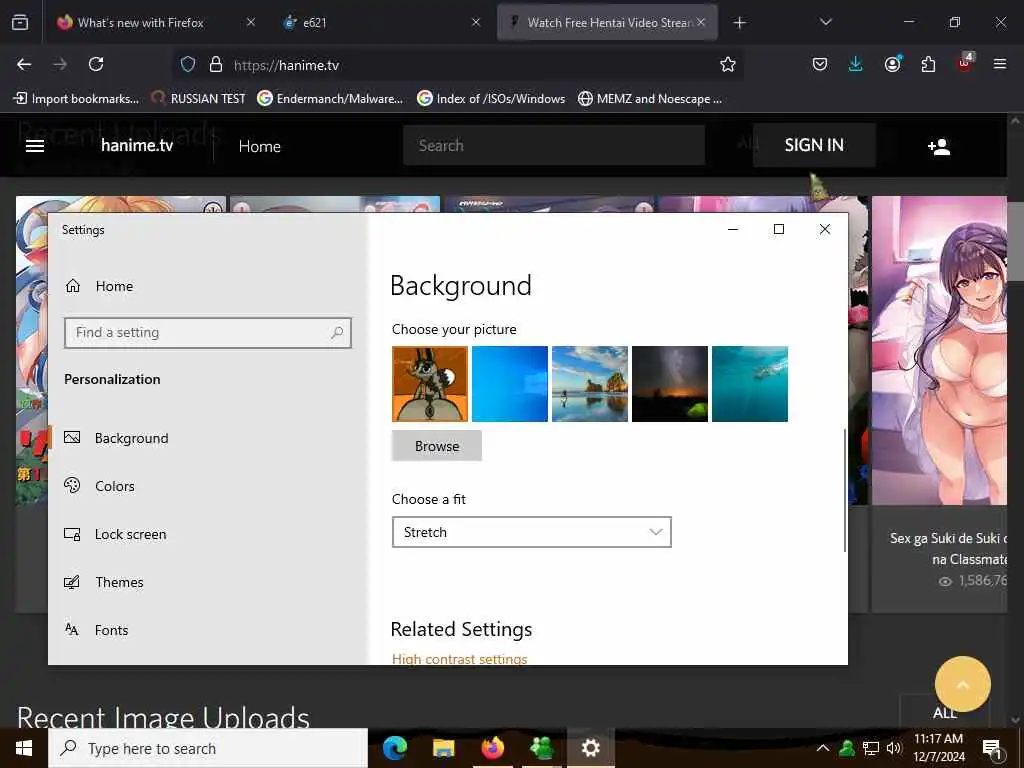Click the hanime.tv site logo
Image resolution: width=1024 pixels, height=768 pixels.
[137, 145]
